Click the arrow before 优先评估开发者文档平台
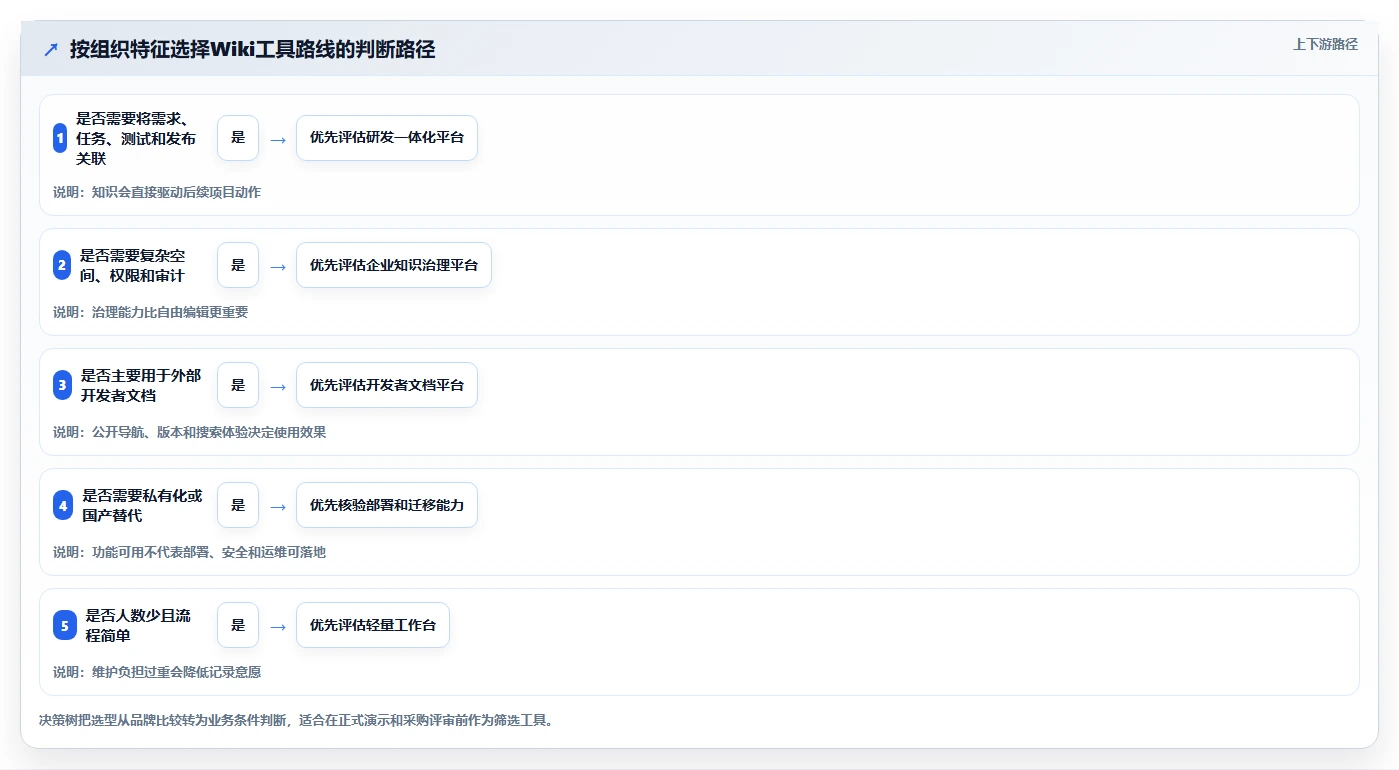 pyautogui.click(x=278, y=386)
